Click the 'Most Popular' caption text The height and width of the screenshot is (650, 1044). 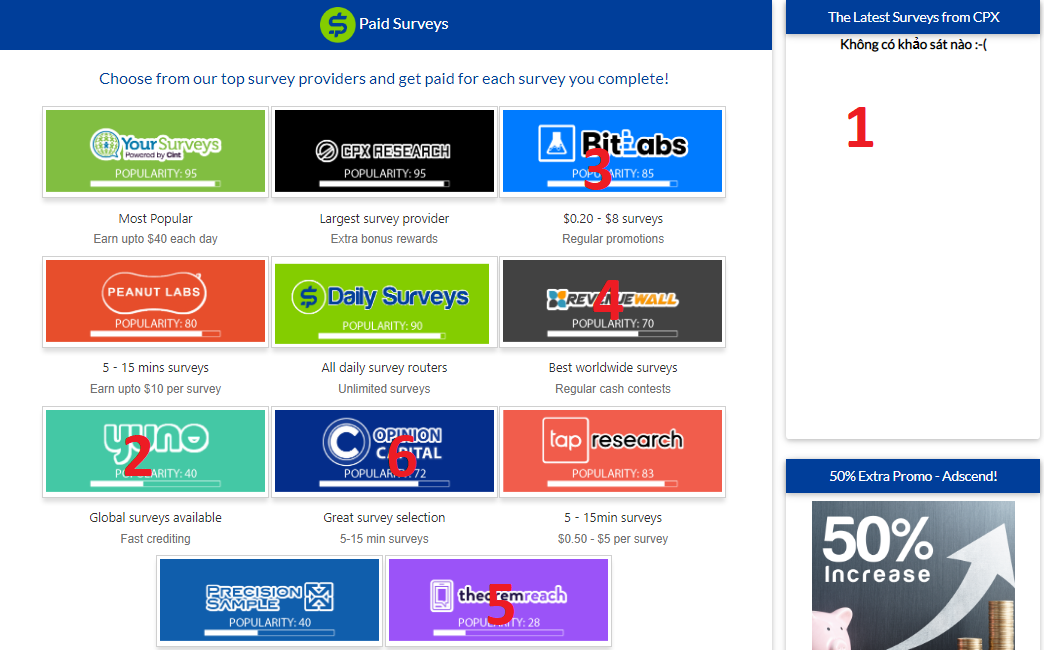155,218
